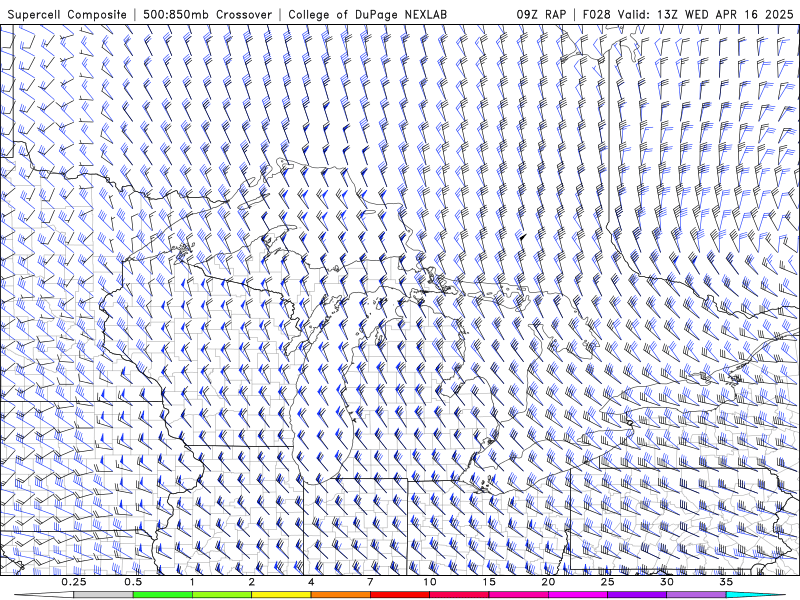Click the color scale label reading 10
This screenshot has height=600, width=800.
click(430, 582)
